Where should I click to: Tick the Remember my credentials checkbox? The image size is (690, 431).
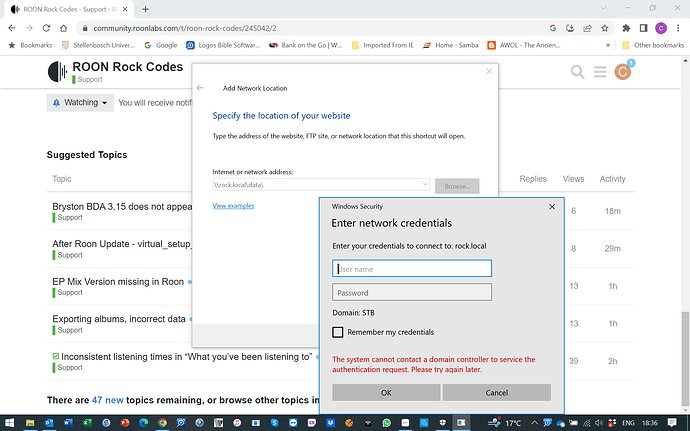(338, 332)
